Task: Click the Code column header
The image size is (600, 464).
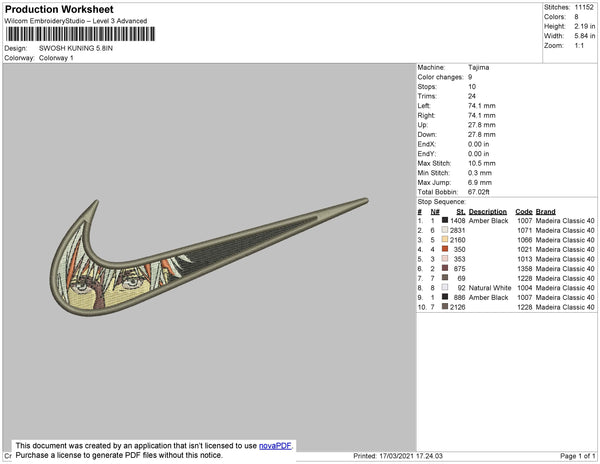Action: [523, 211]
